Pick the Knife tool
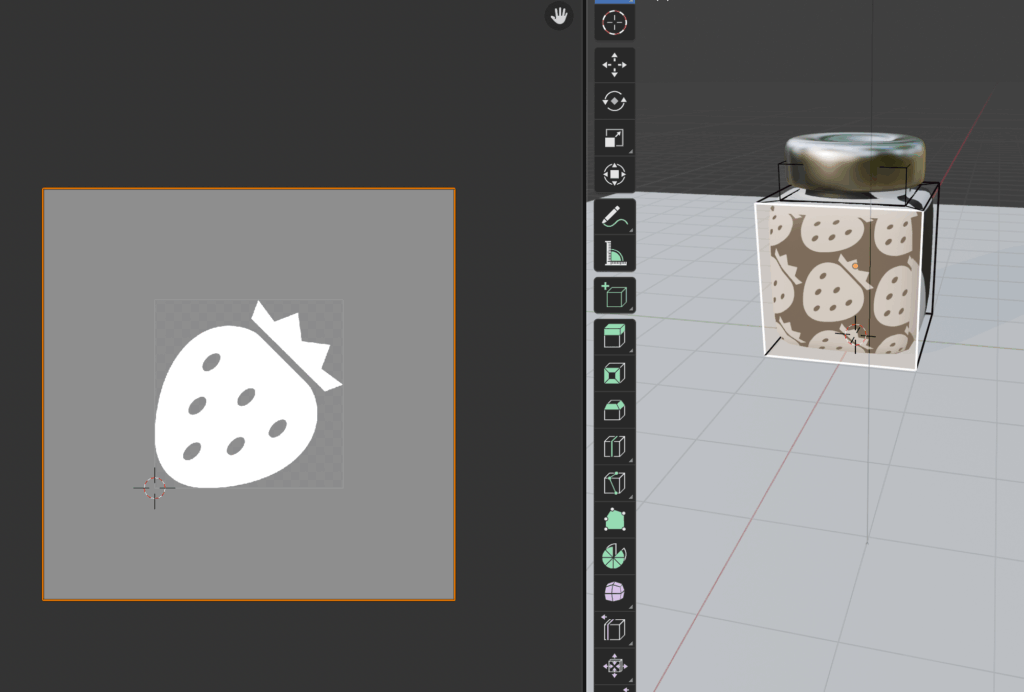Viewport: 1024px width, 692px height. [x=614, y=484]
